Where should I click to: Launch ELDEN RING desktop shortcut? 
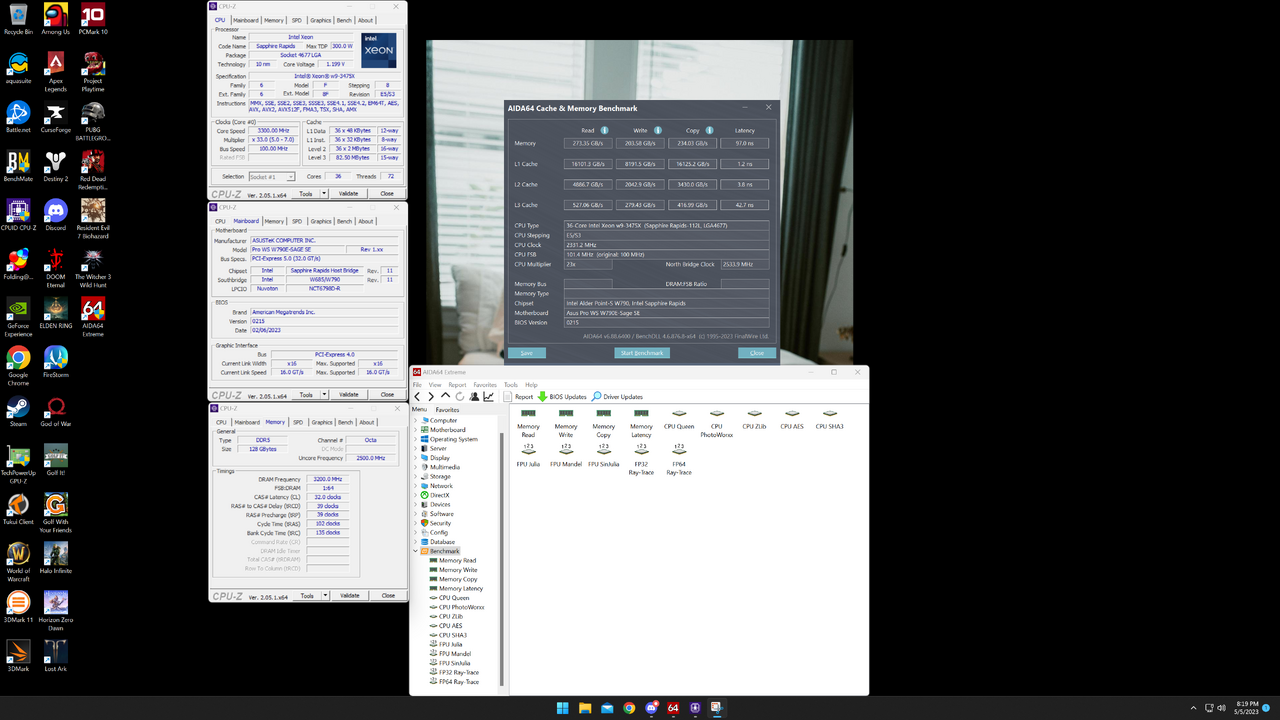coord(56,309)
